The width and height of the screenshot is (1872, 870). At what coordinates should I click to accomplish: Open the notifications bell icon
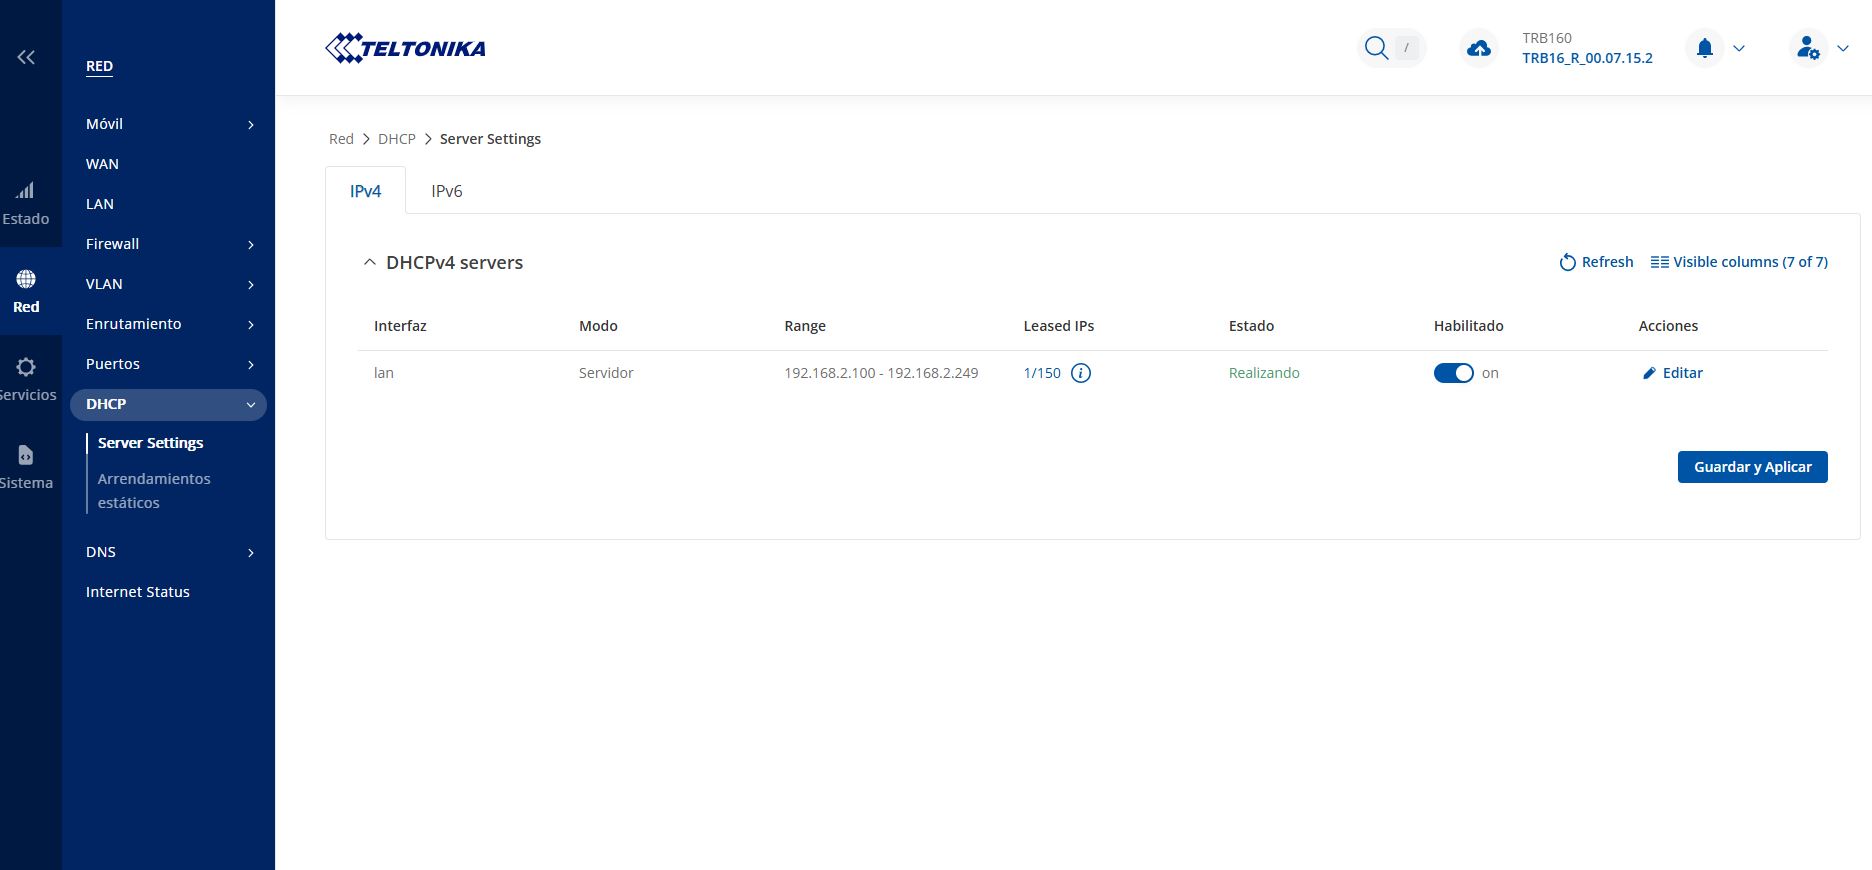(x=1705, y=48)
